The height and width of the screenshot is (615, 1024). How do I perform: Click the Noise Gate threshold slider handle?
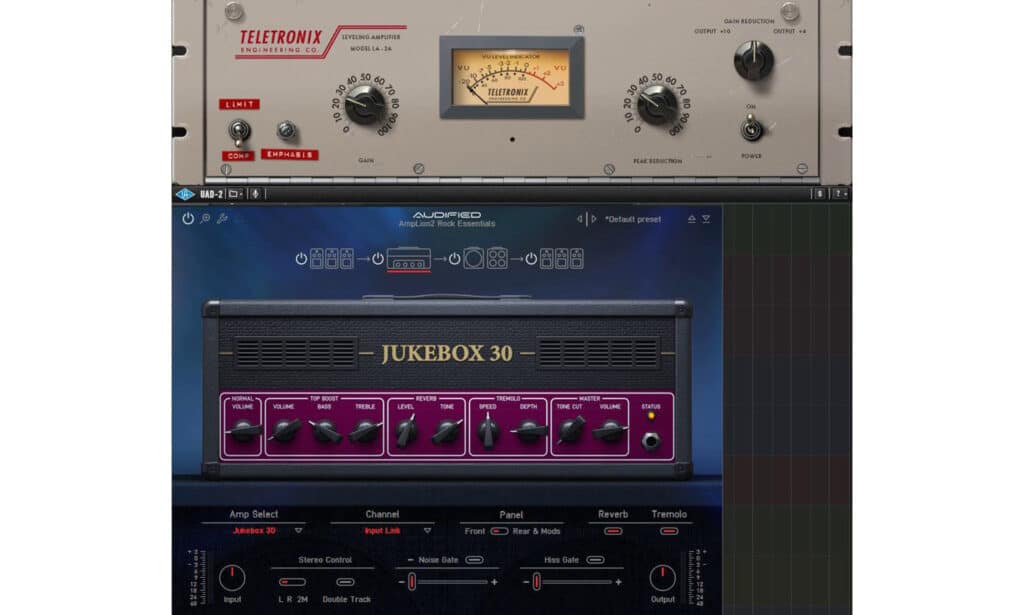[x=411, y=581]
